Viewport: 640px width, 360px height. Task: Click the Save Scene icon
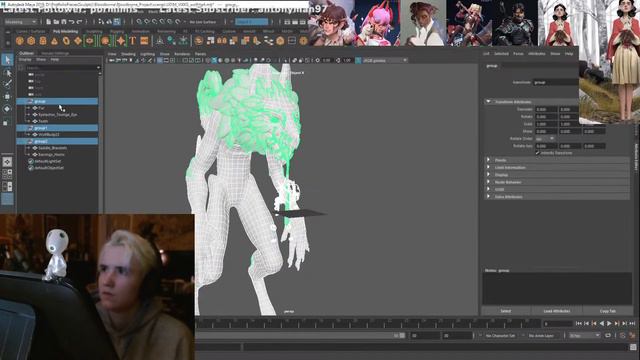pyautogui.click(x=64, y=22)
